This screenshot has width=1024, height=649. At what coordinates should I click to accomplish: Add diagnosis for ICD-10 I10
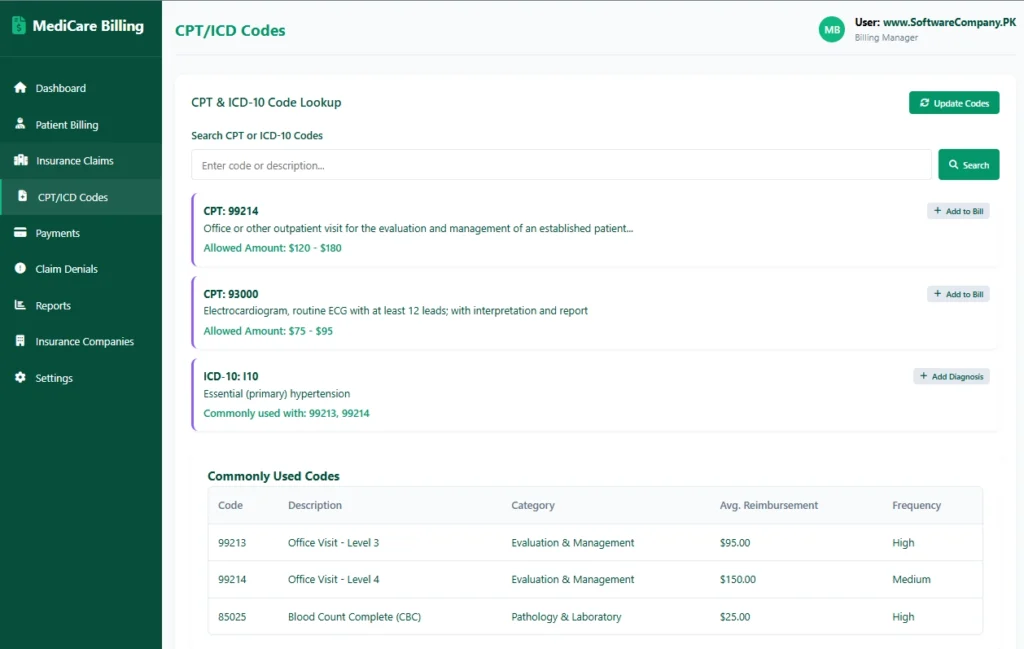[x=951, y=377]
